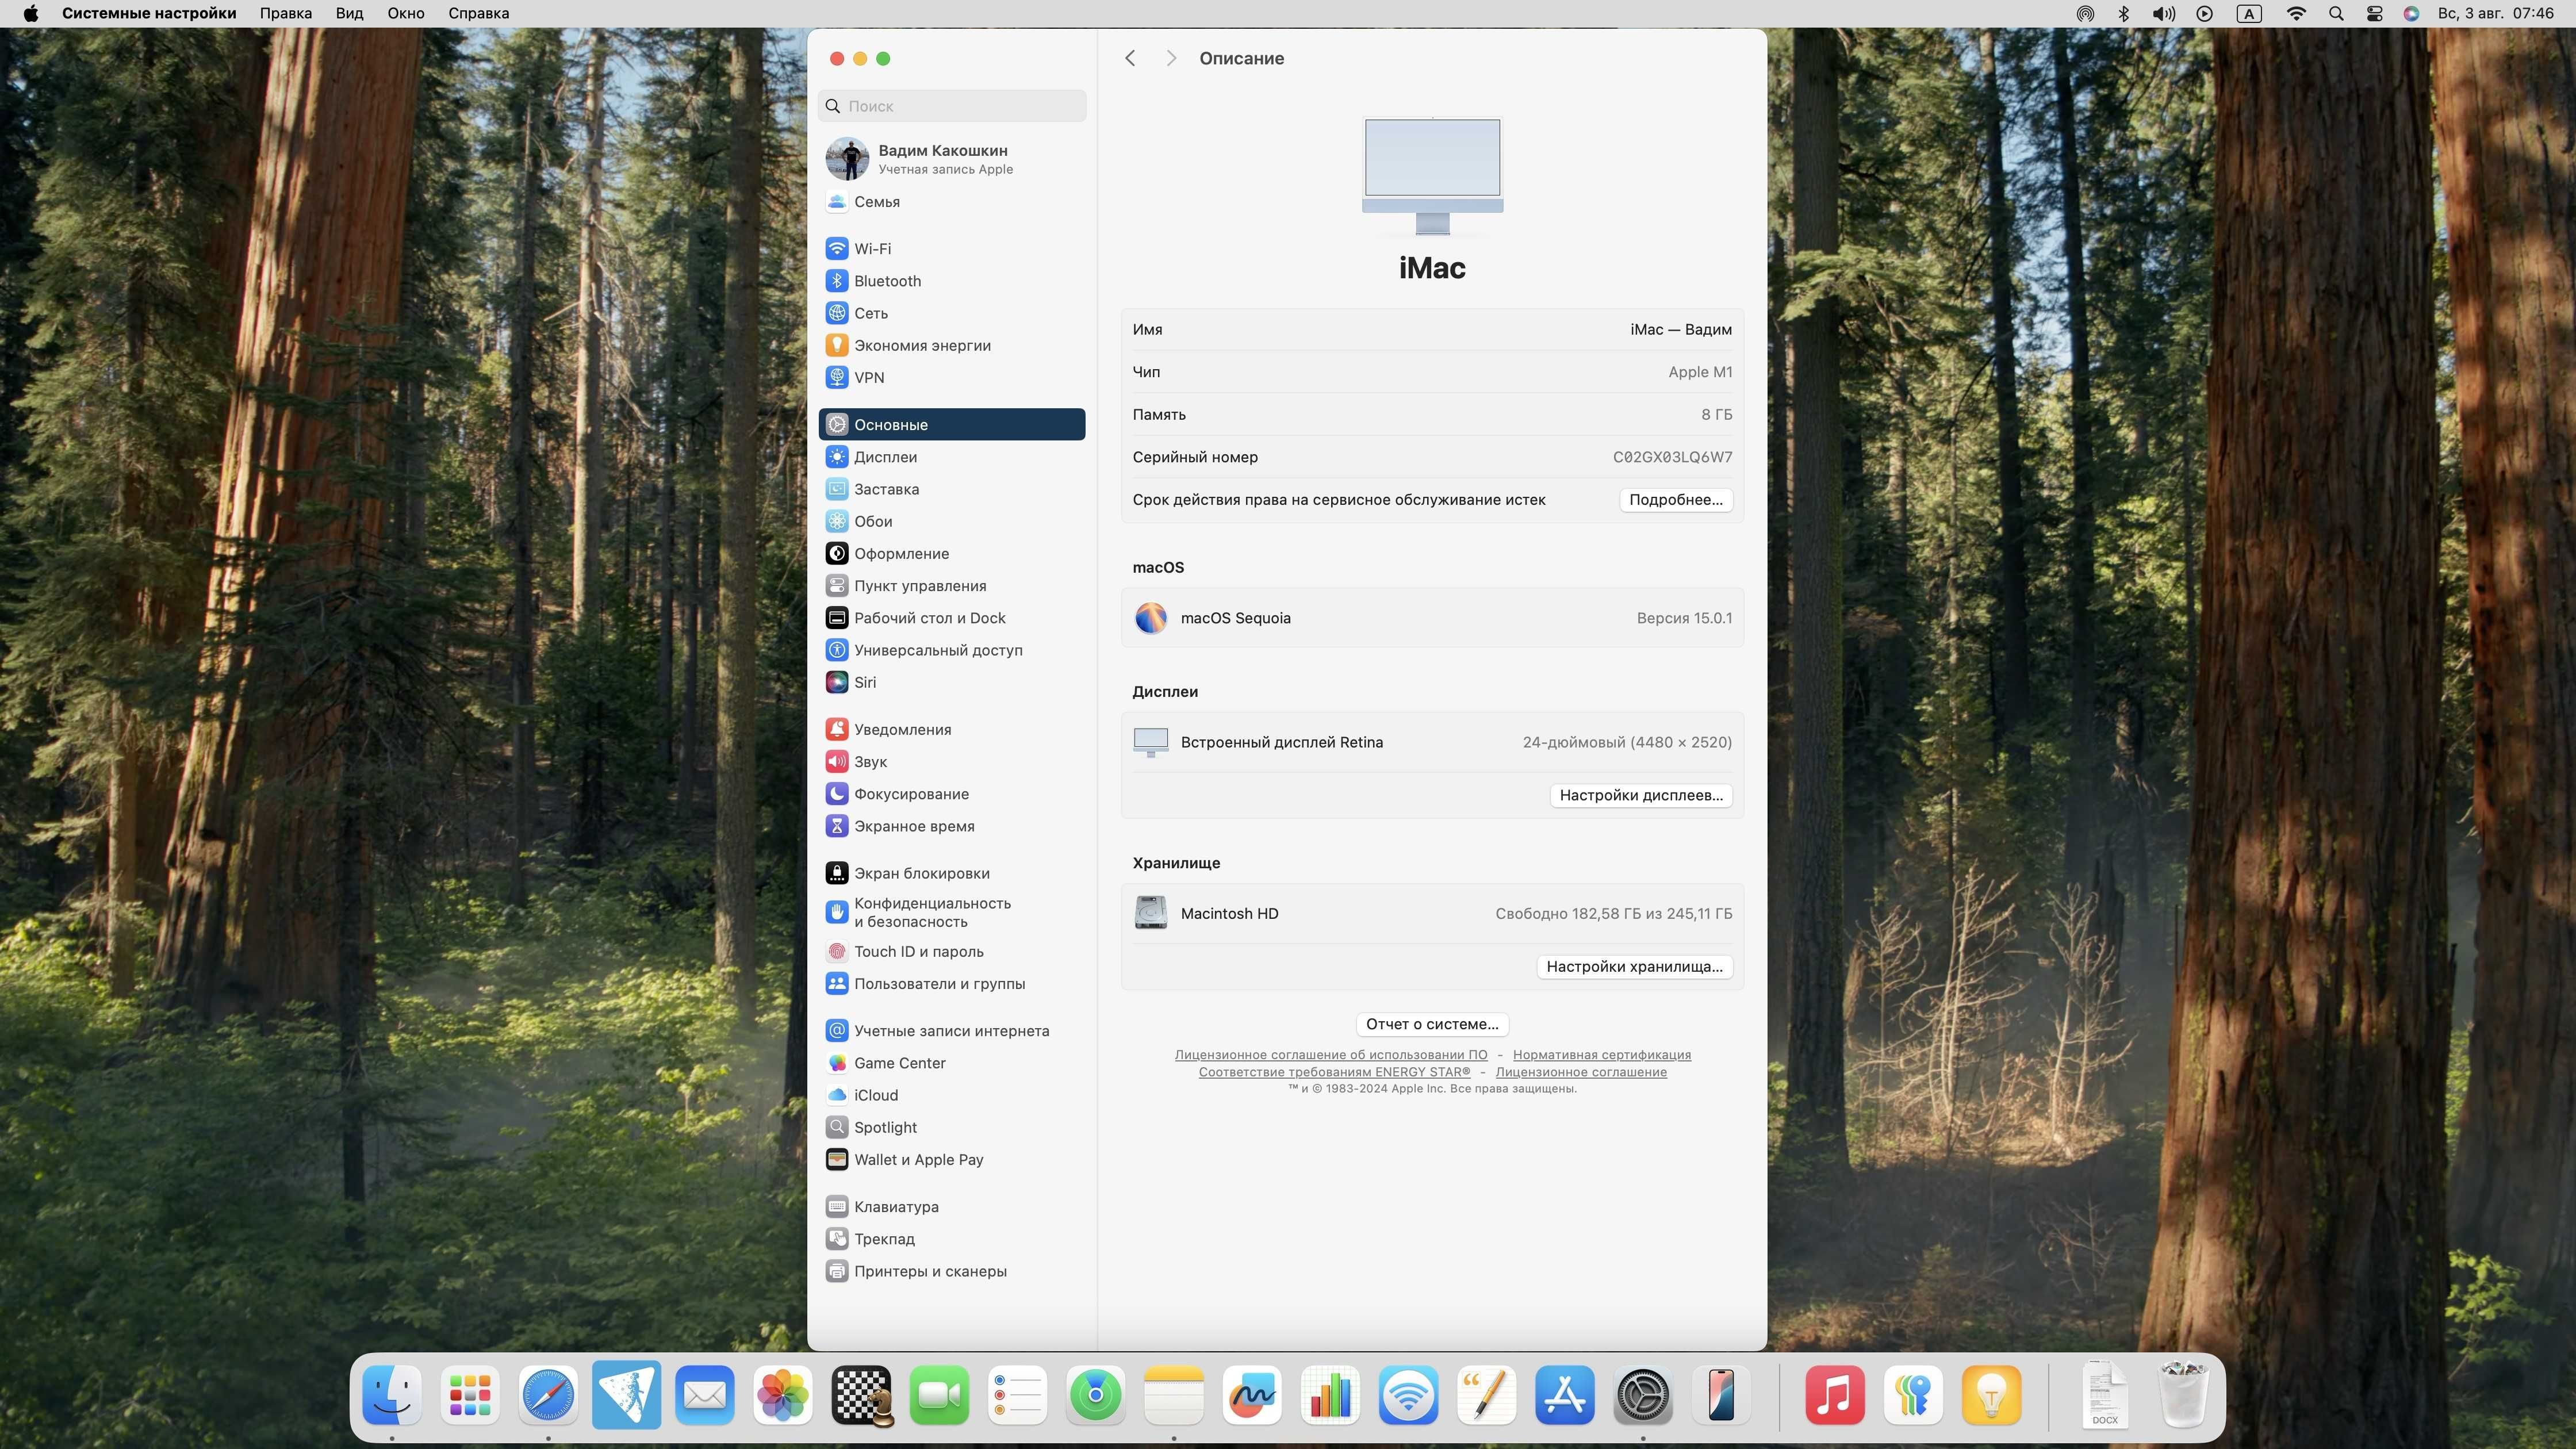
Task: Open Семья family settings
Action: click(x=951, y=201)
